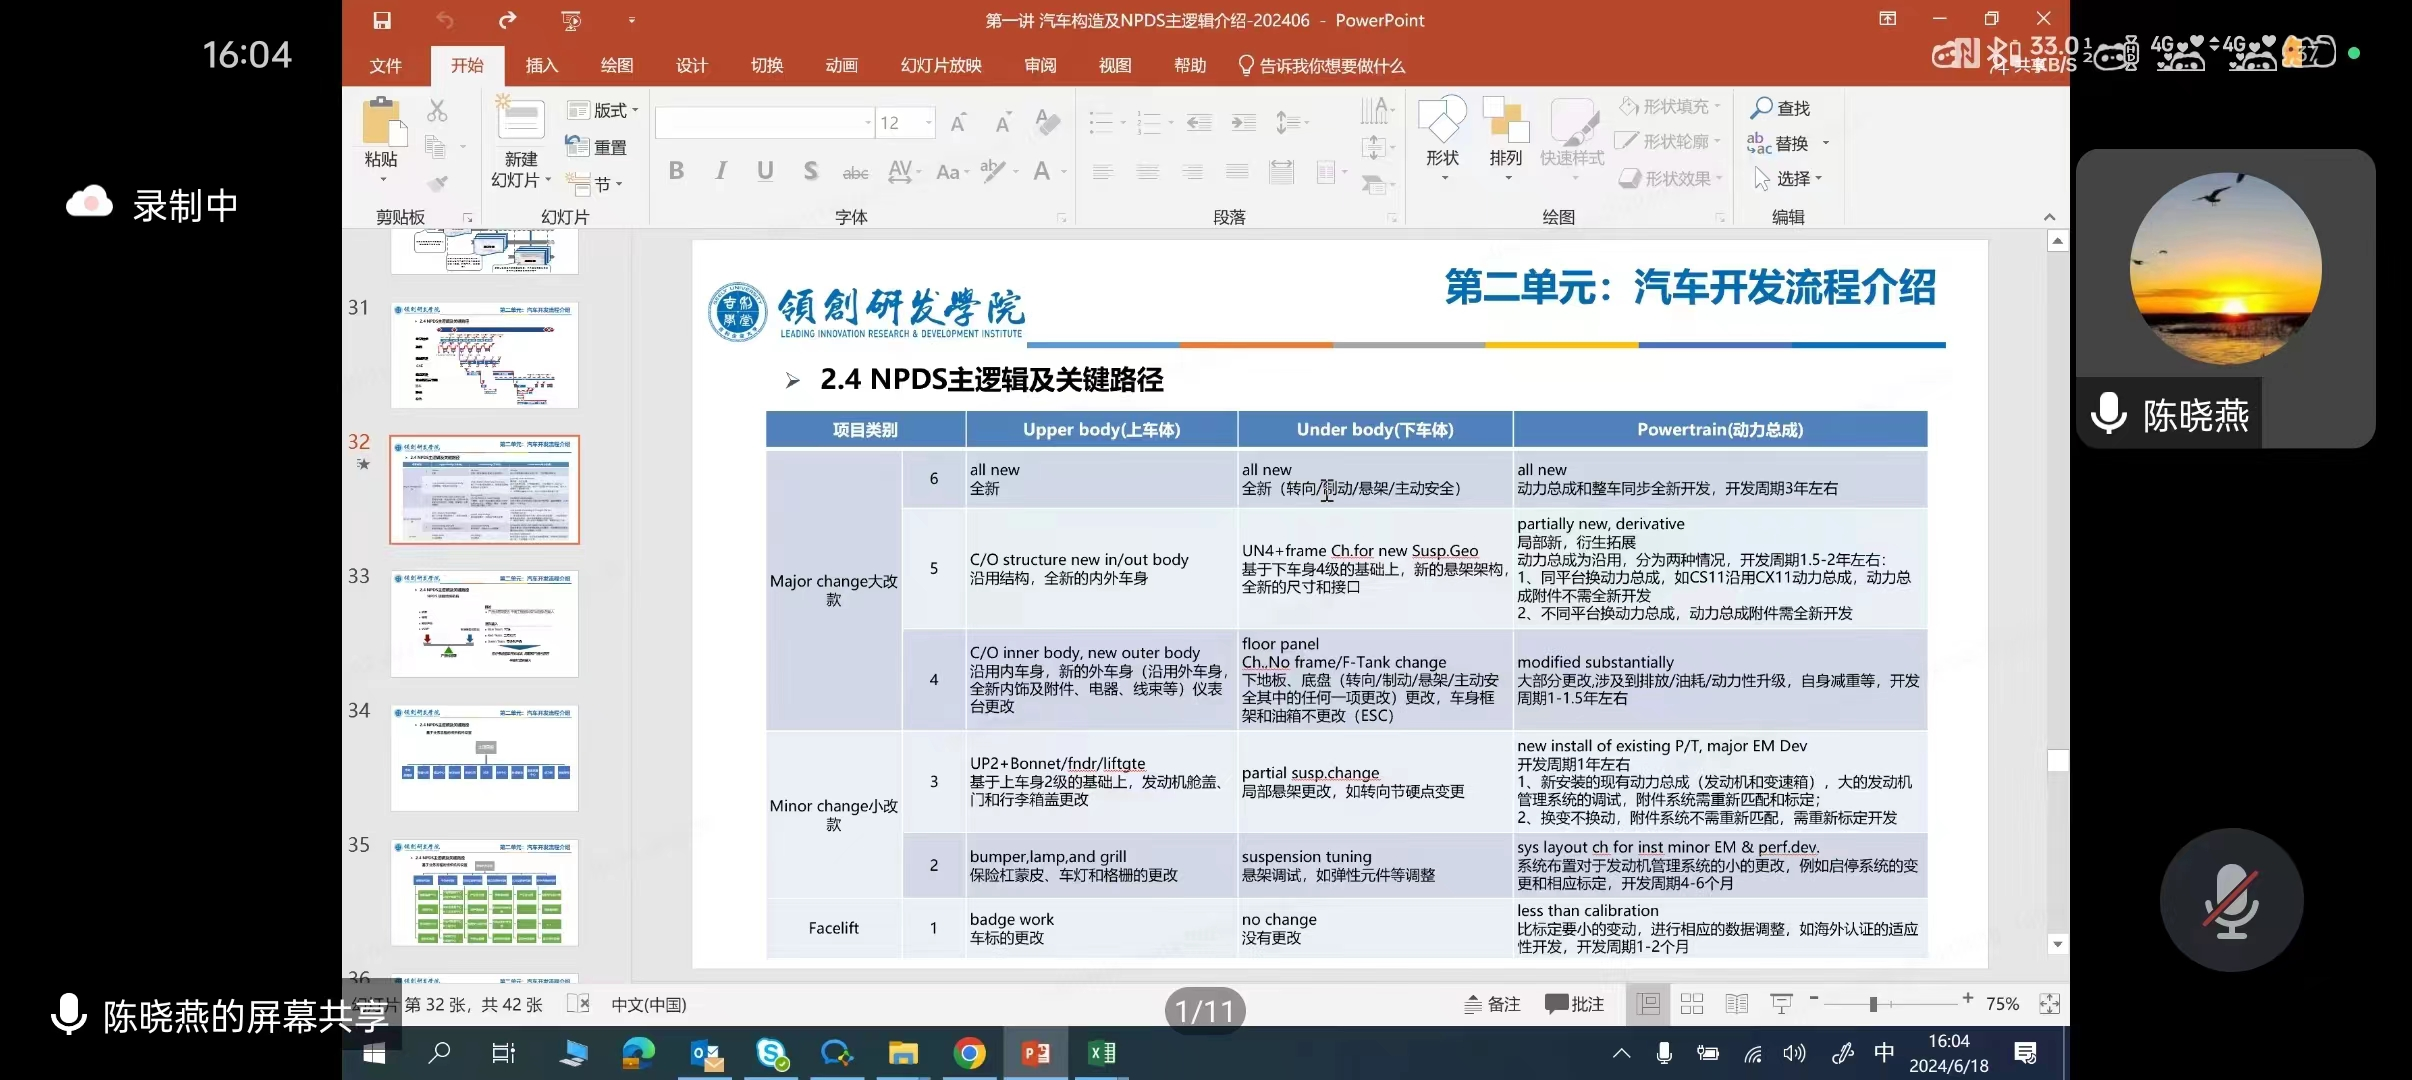Toggle text shadow S button
2412x1080 pixels.
[x=811, y=171]
